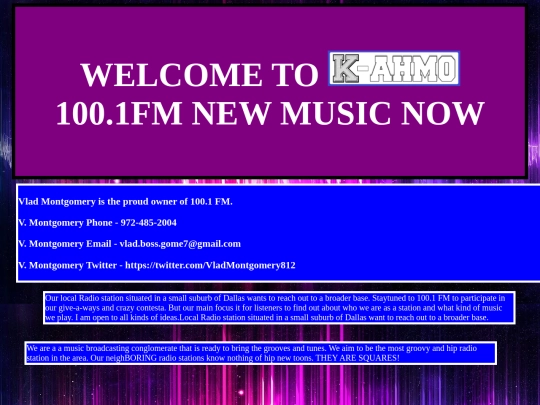
Task: Click the heading line "WELCOME TO"
Action: (x=200, y=75)
